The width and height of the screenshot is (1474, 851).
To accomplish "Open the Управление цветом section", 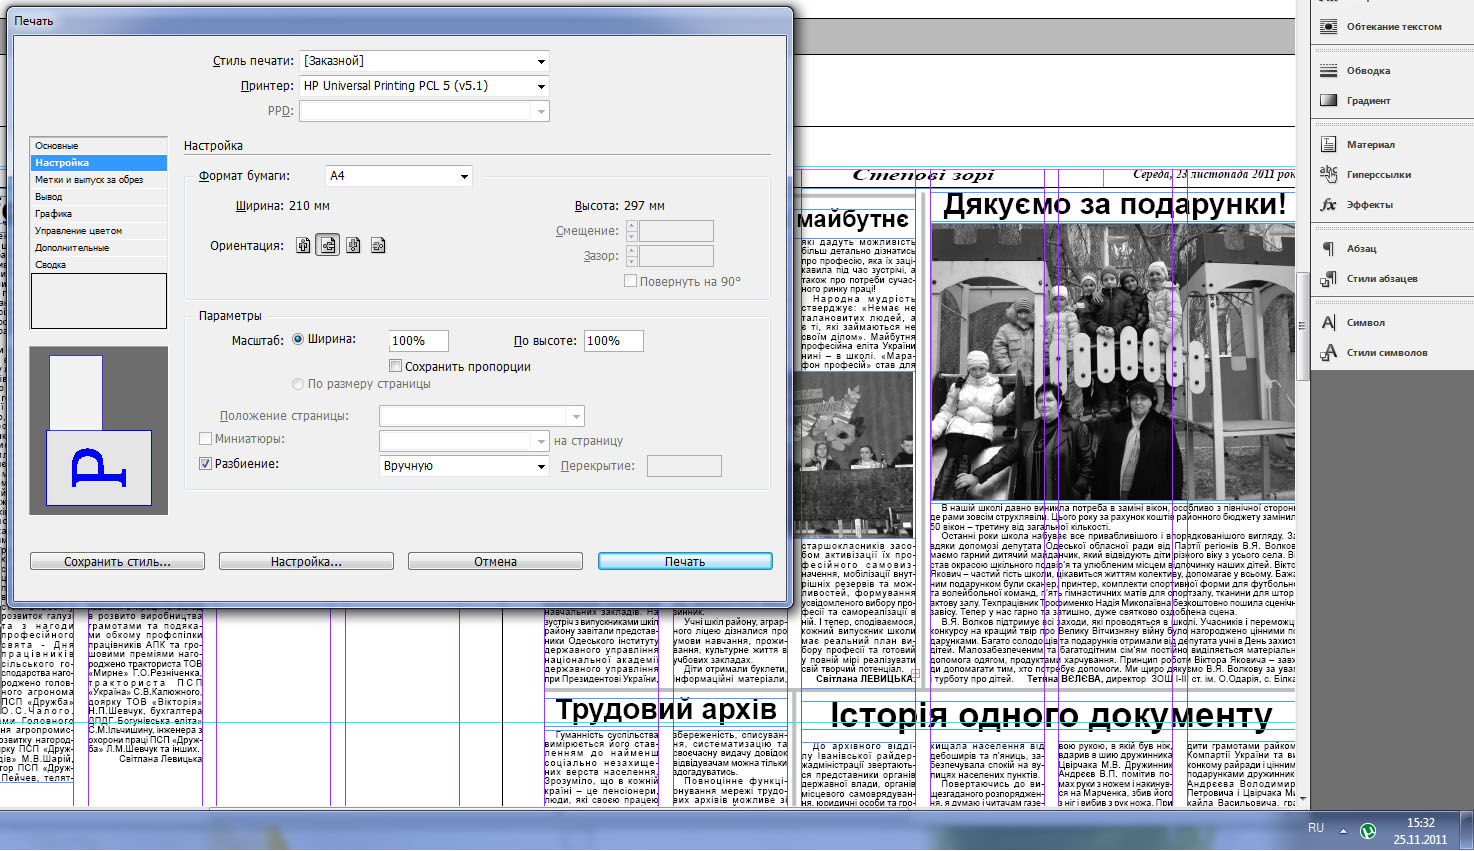I will click(x=98, y=231).
